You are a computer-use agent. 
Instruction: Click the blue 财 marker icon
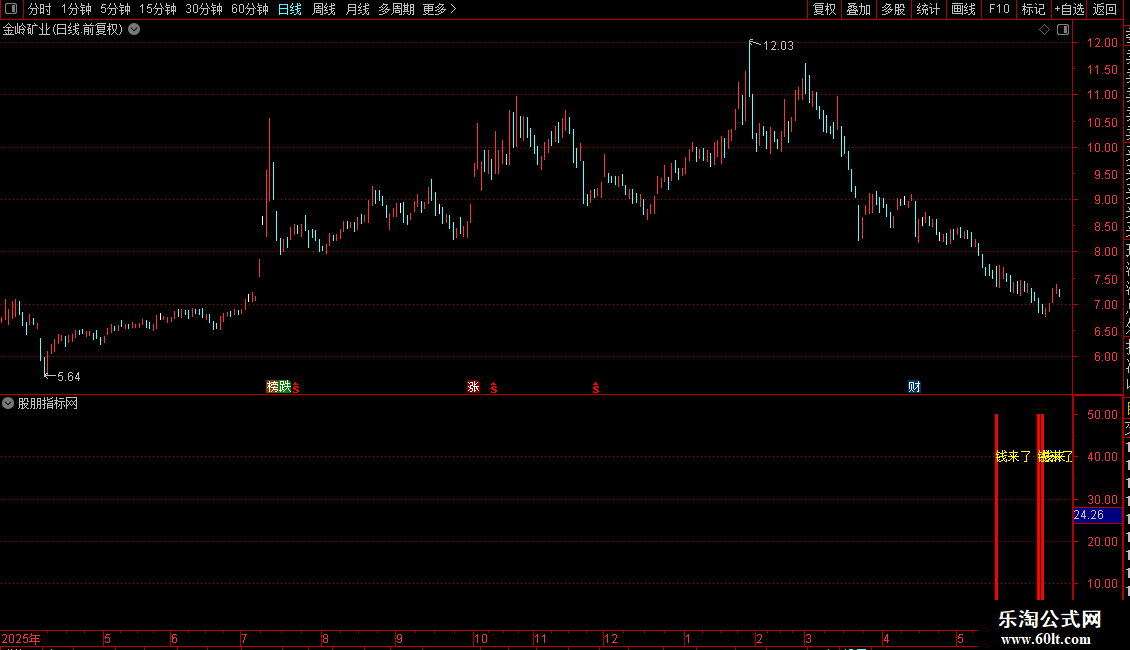915,387
